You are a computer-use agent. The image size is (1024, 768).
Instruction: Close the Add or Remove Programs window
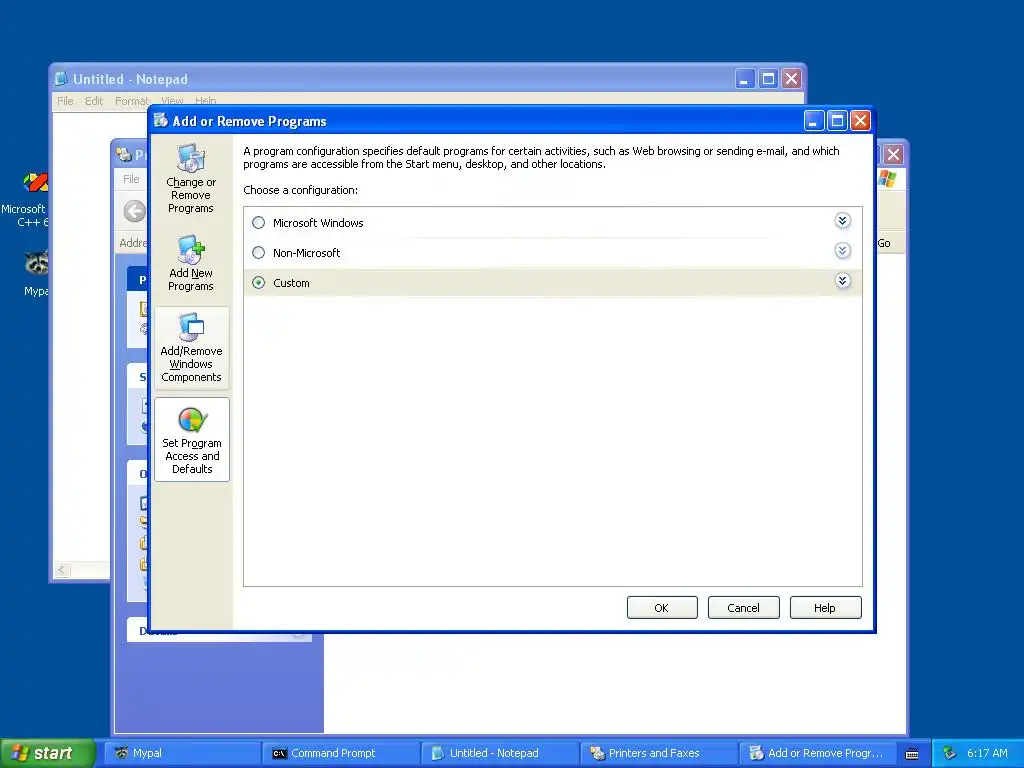(x=860, y=121)
